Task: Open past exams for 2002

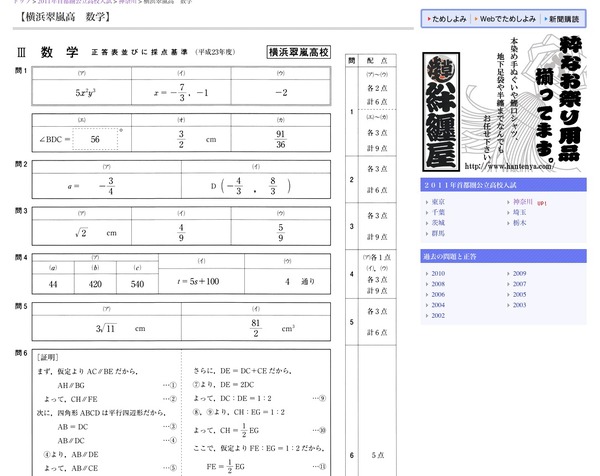Action: click(x=438, y=315)
